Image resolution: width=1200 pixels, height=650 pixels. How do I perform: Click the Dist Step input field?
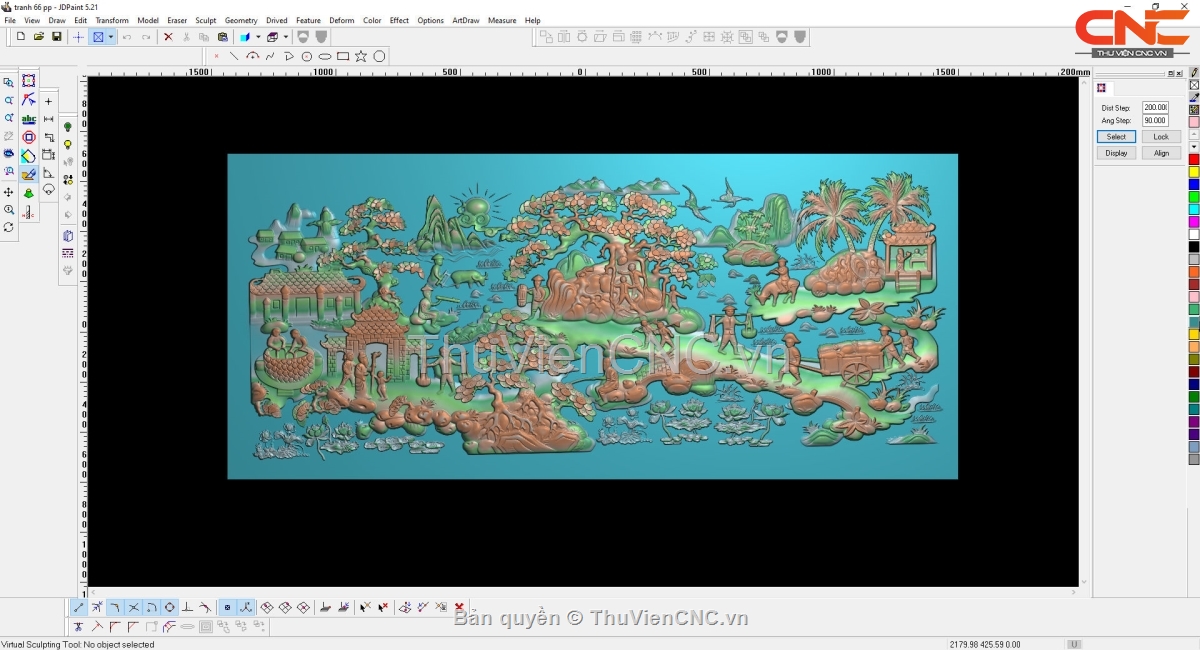[x=1155, y=107]
